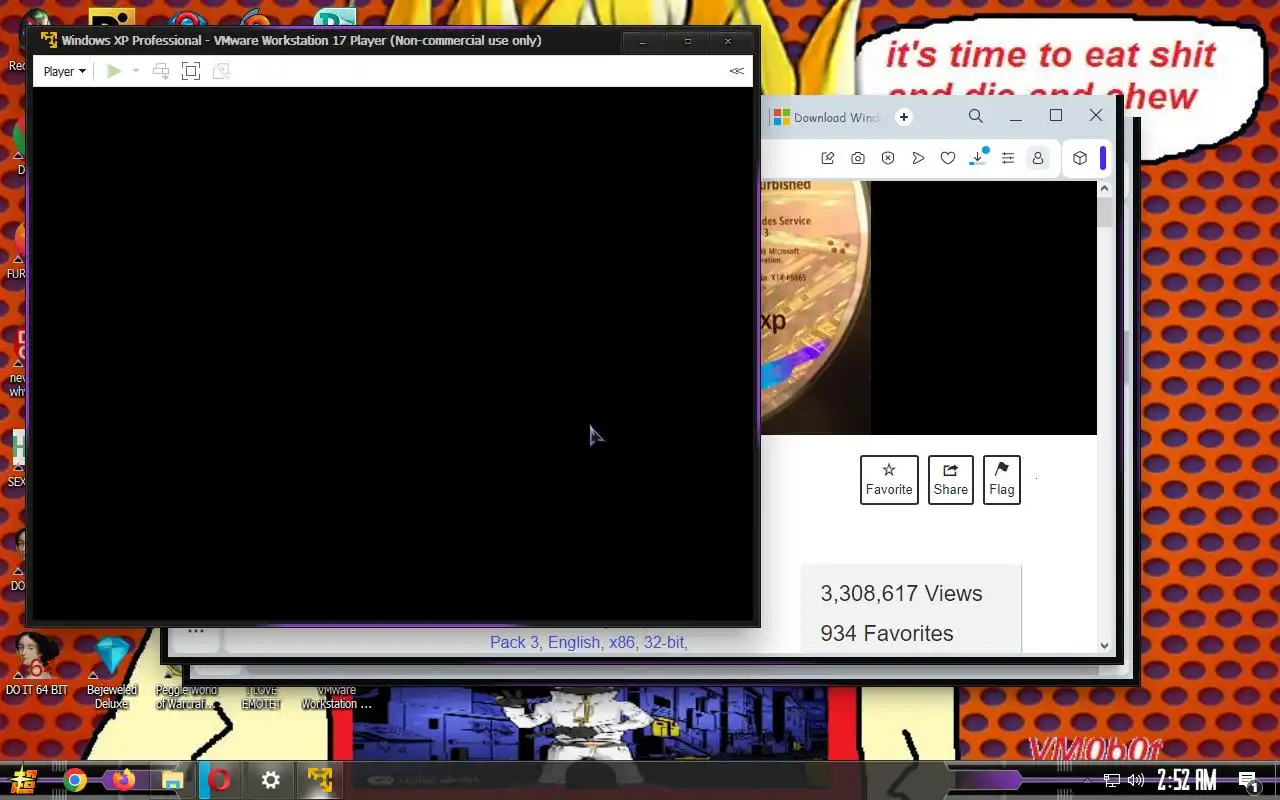Maximize the VMware Player window
The image size is (1280, 800).
pyautogui.click(x=687, y=41)
